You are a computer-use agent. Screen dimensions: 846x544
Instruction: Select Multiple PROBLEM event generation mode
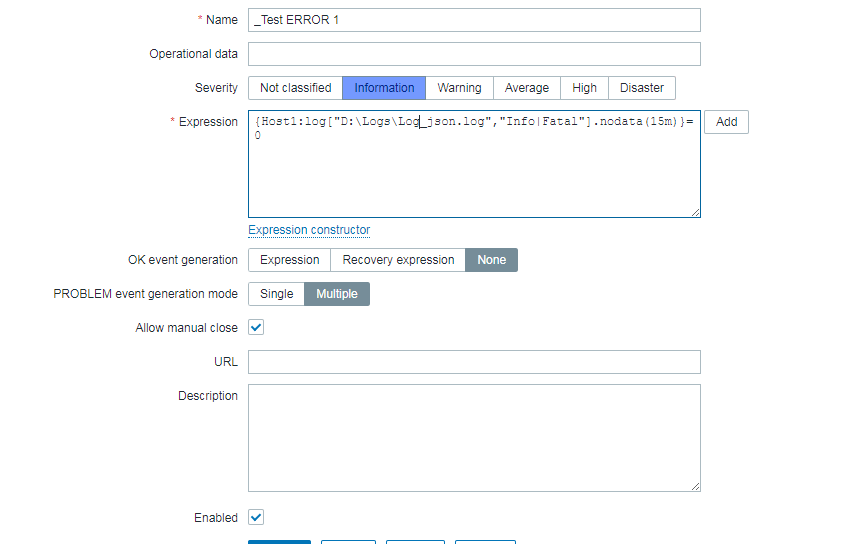[x=337, y=294]
